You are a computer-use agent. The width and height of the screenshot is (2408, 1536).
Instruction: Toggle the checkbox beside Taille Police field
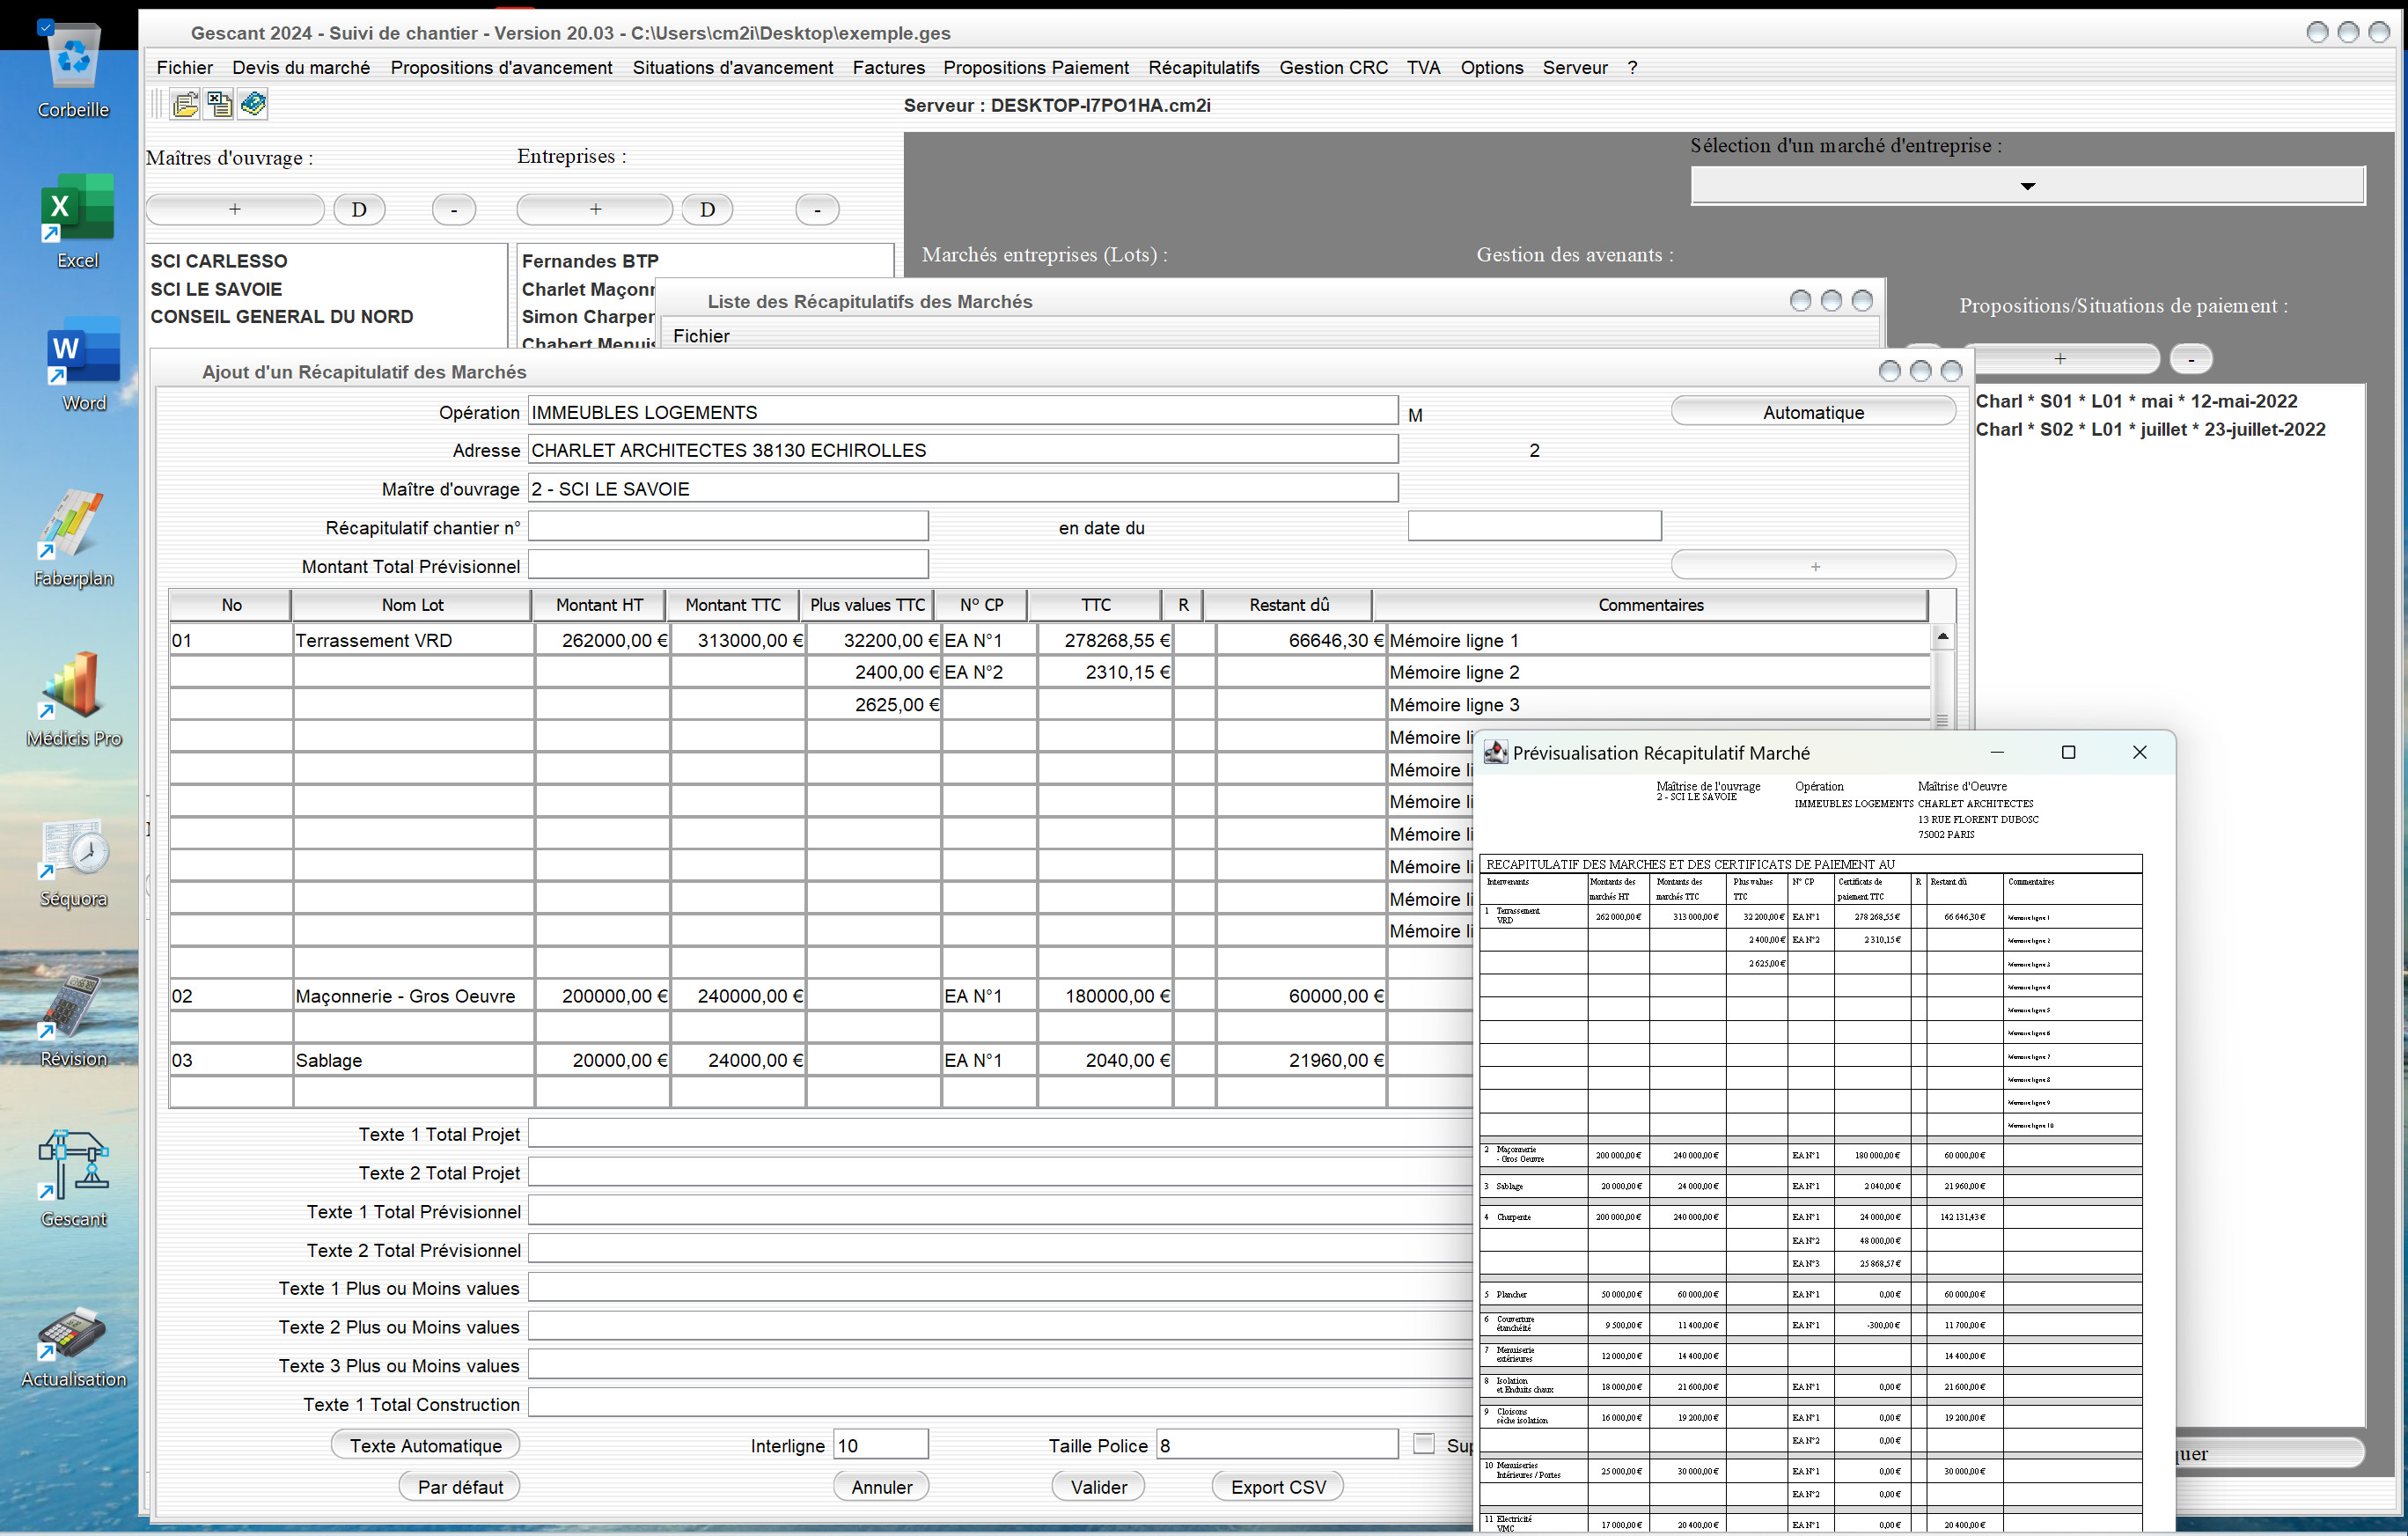pyautogui.click(x=1423, y=1443)
